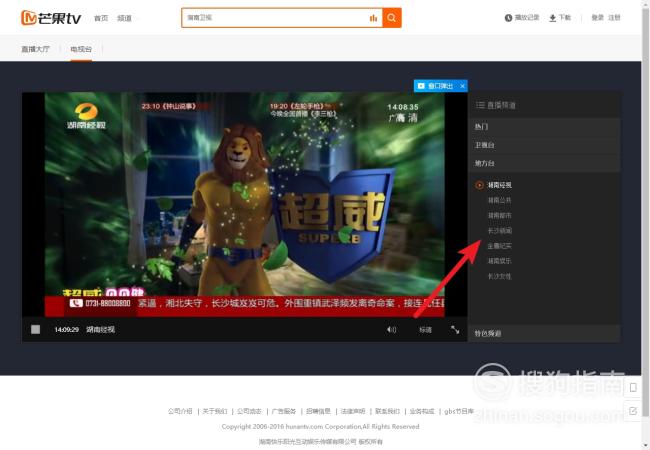Open the 法律声明 footer link
Viewport: 650px width, 450px height.
point(353,411)
